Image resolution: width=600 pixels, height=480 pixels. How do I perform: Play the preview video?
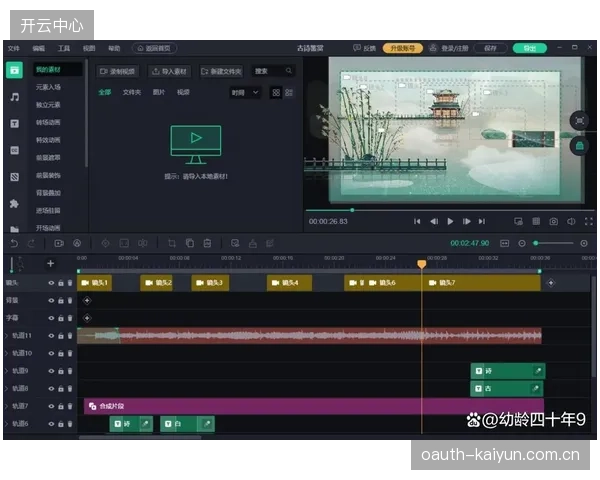click(x=450, y=221)
